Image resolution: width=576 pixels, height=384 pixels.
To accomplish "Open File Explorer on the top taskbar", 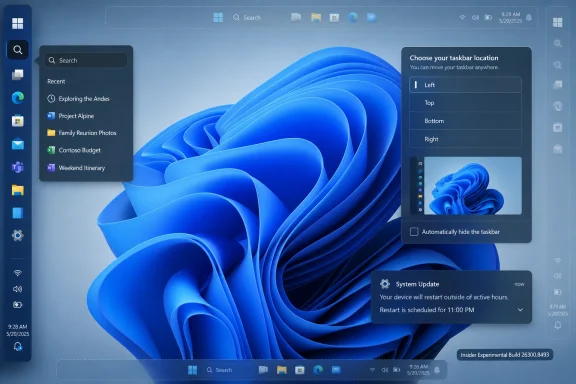I will pos(316,17).
